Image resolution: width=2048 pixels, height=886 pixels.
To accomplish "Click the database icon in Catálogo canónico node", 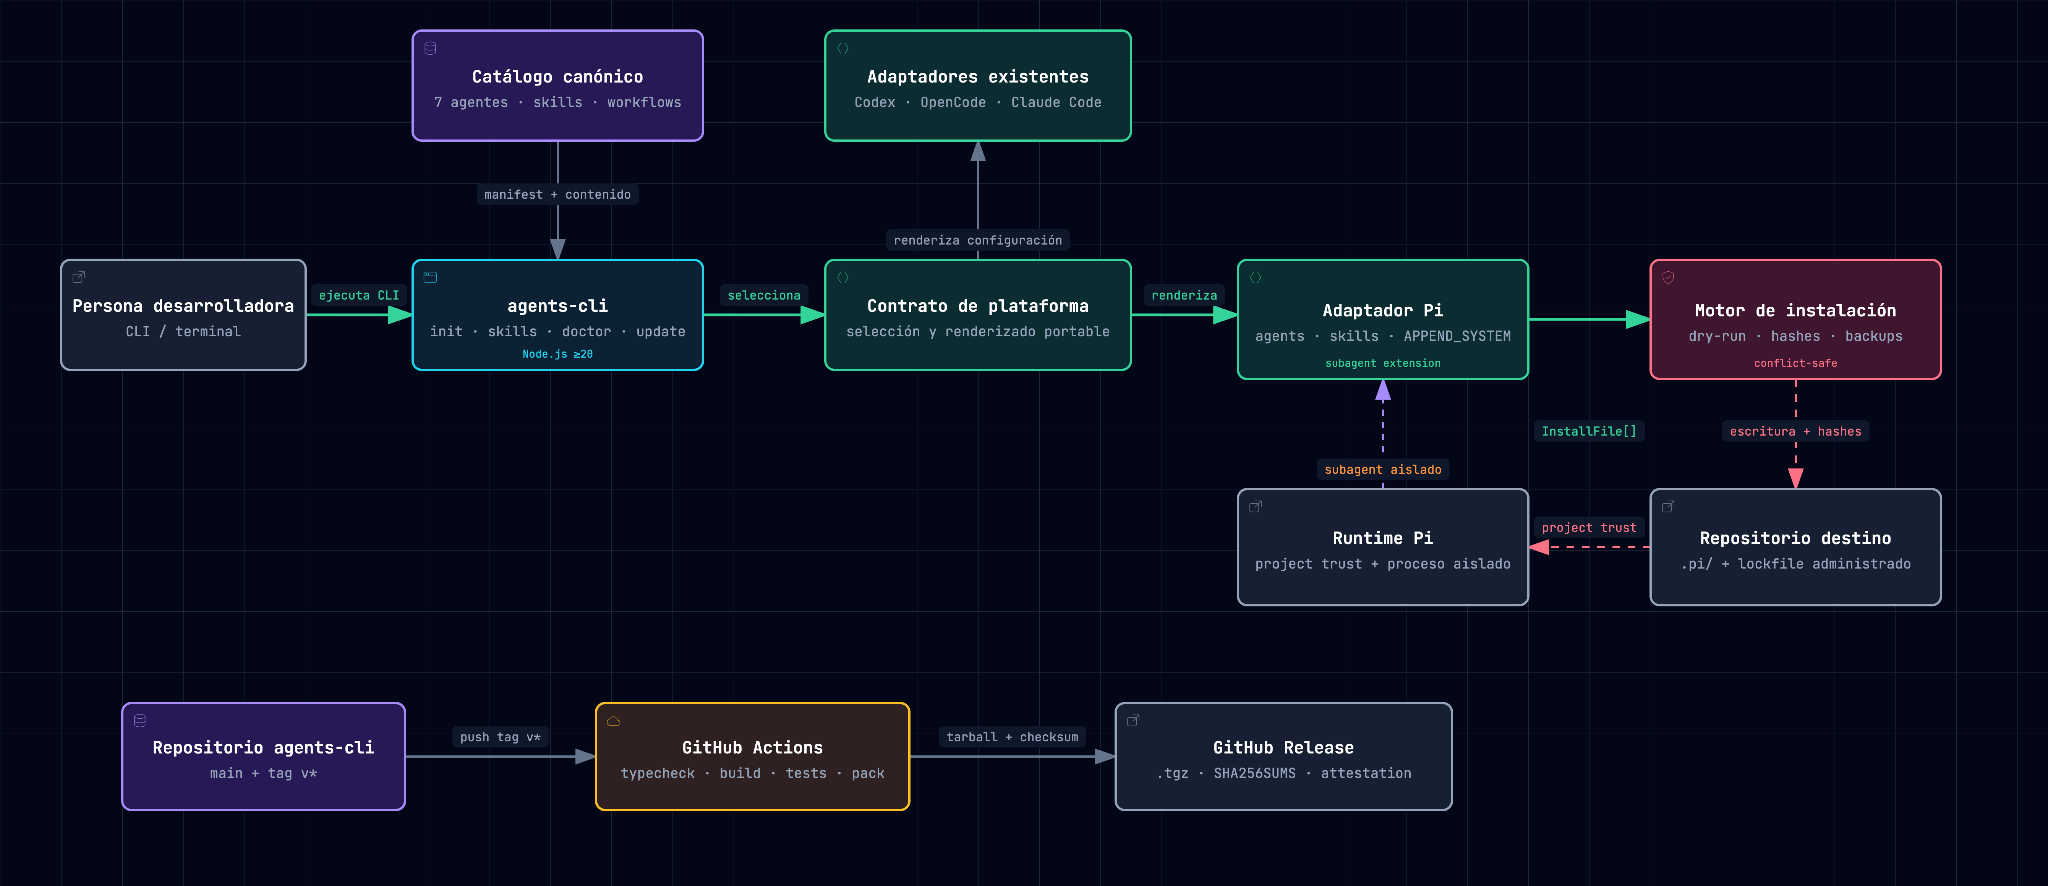I will click(431, 48).
